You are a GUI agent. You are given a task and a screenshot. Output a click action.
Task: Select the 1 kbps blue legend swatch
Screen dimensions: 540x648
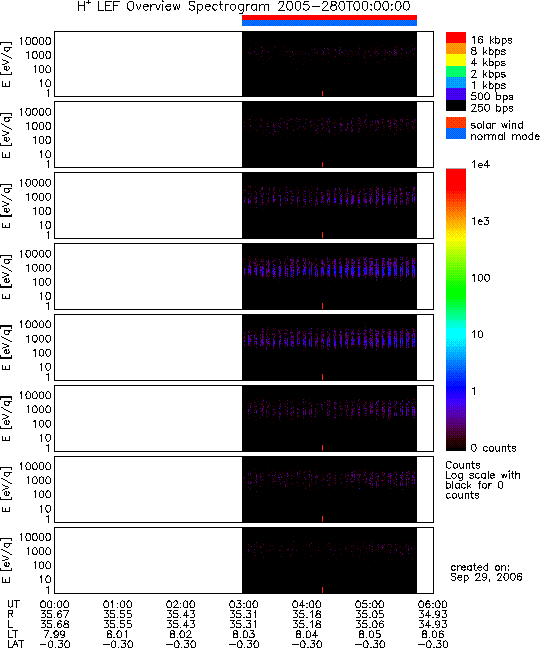pyautogui.click(x=456, y=82)
